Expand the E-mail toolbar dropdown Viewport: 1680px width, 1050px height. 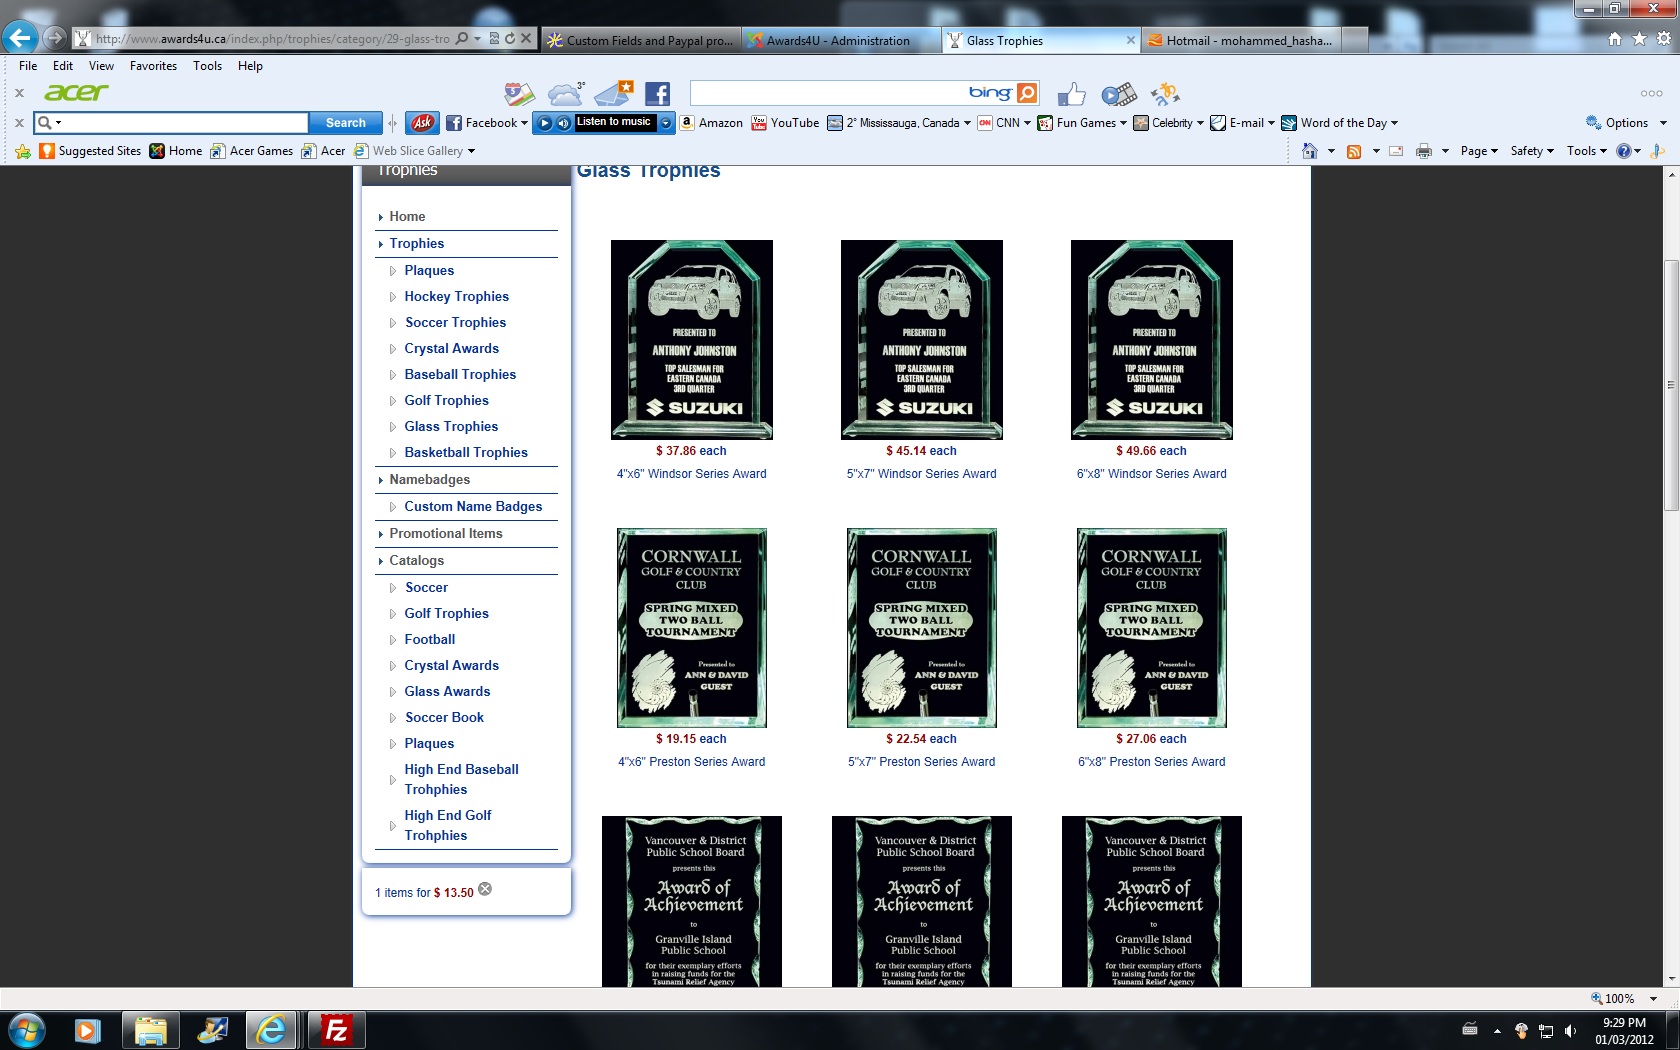[x=1271, y=123]
